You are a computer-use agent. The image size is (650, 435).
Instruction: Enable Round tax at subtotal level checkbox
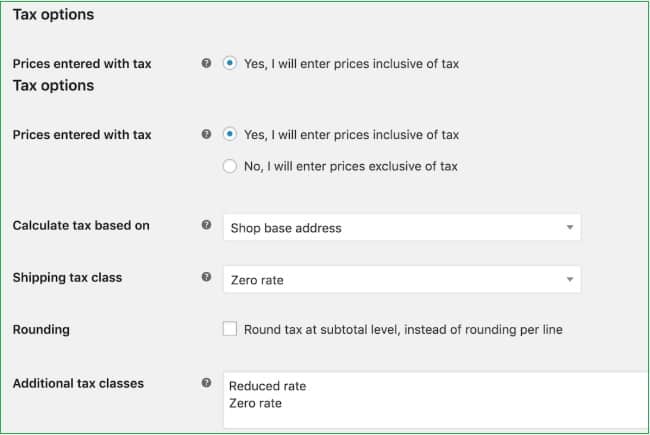(230, 329)
